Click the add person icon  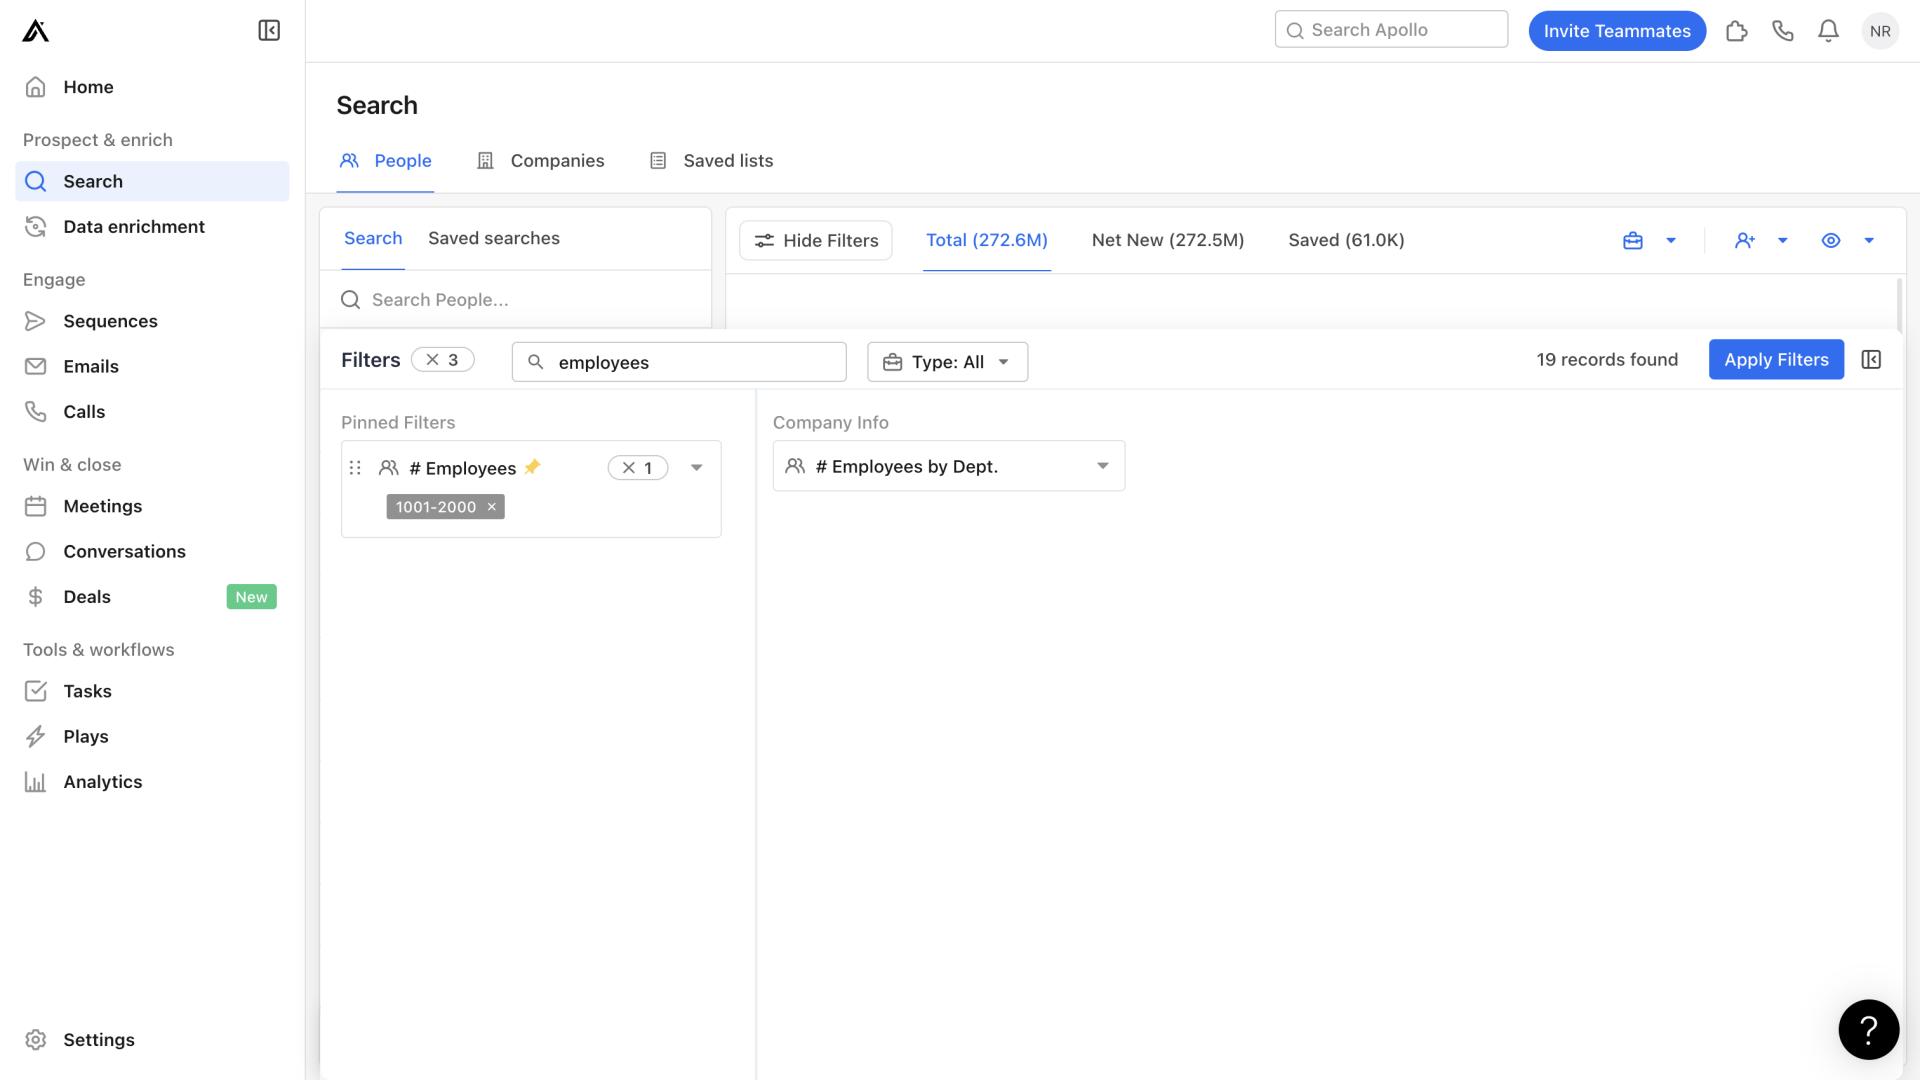pyautogui.click(x=1745, y=240)
